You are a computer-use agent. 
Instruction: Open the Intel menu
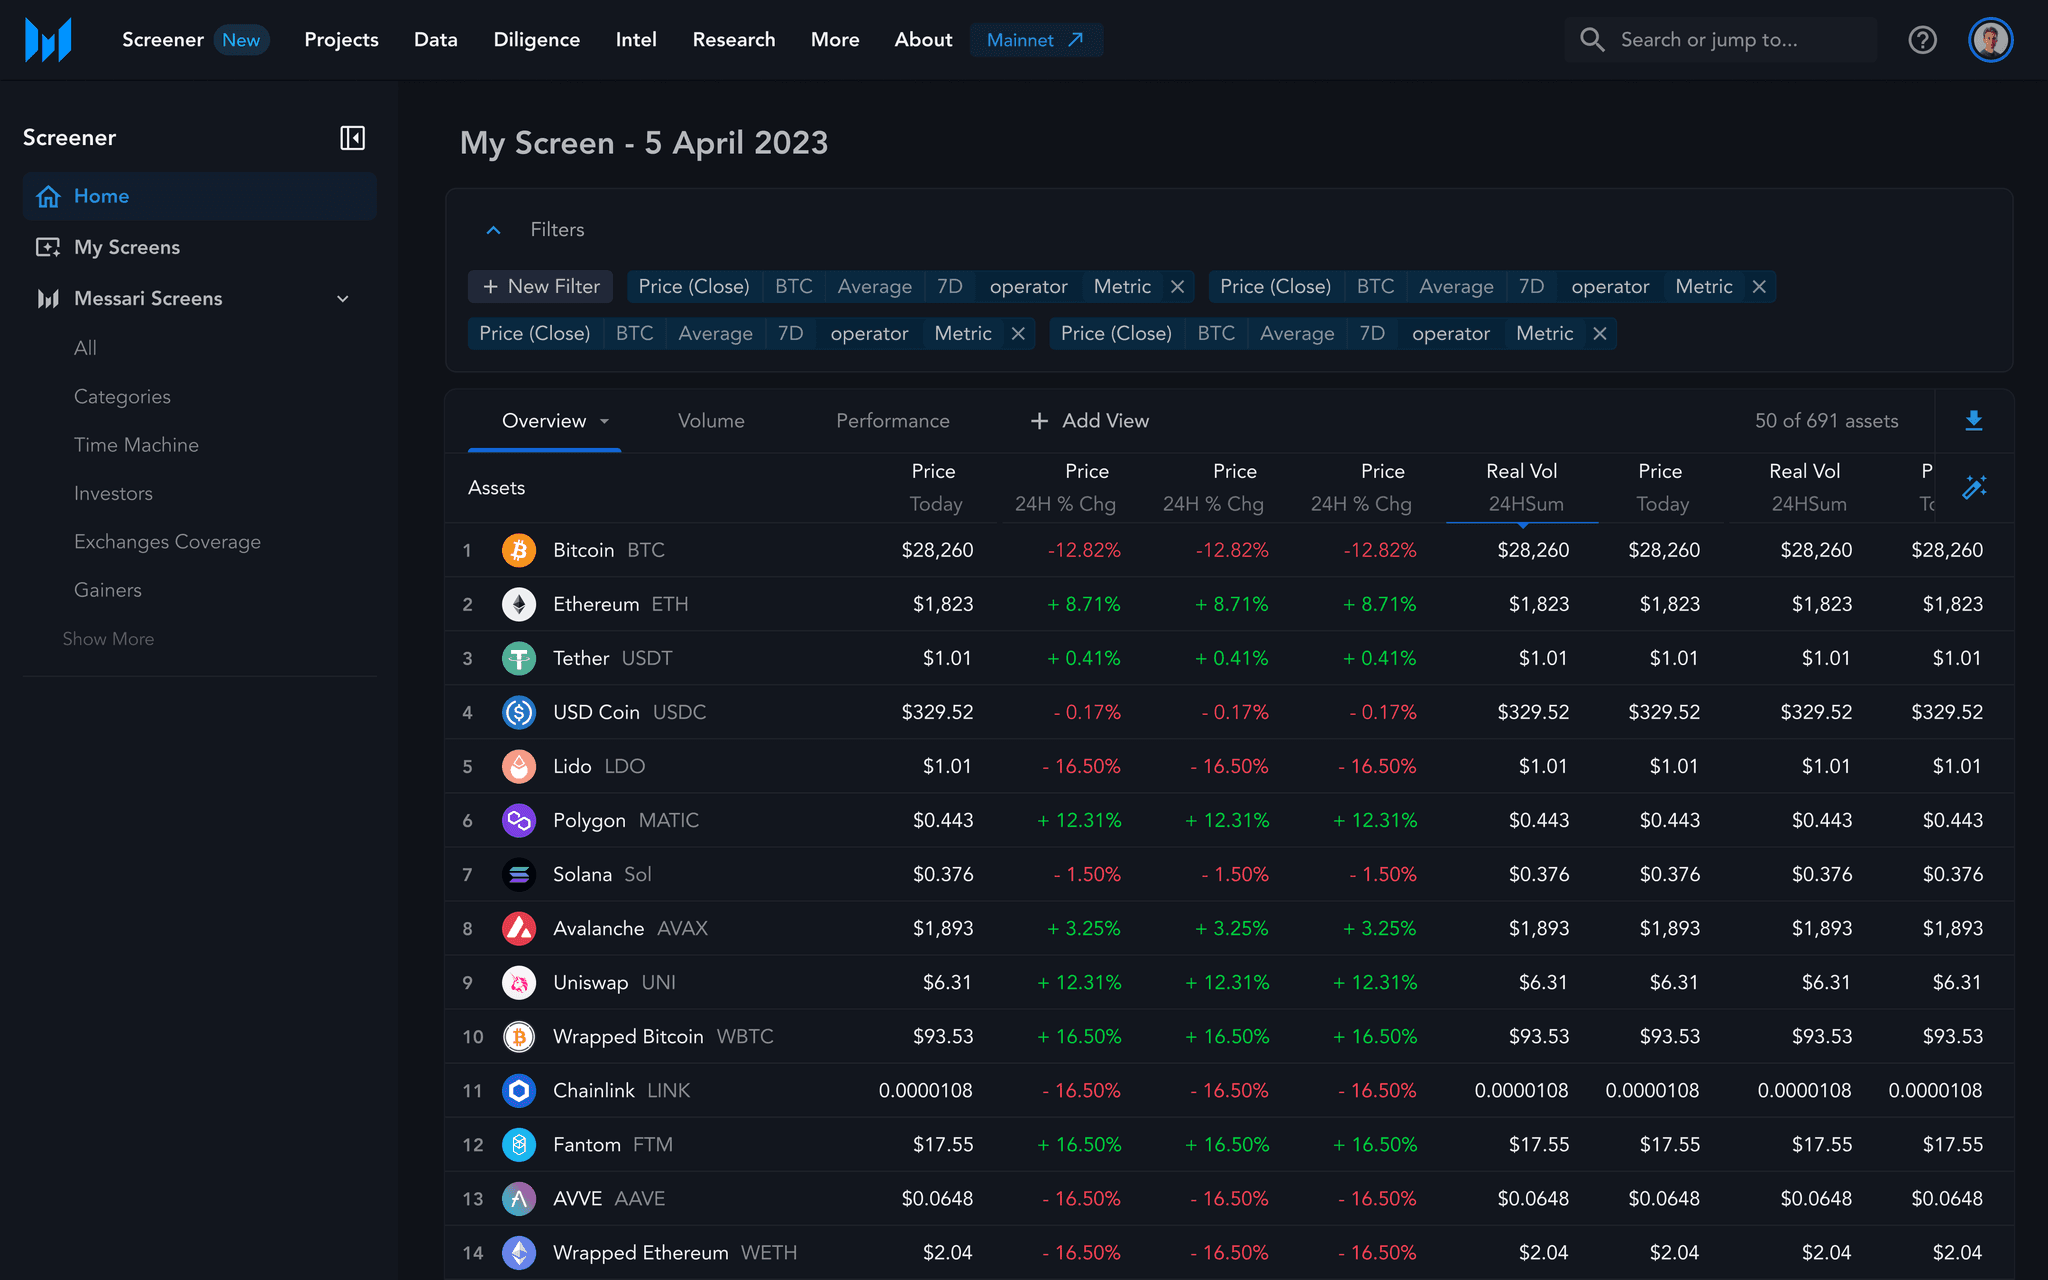(636, 40)
